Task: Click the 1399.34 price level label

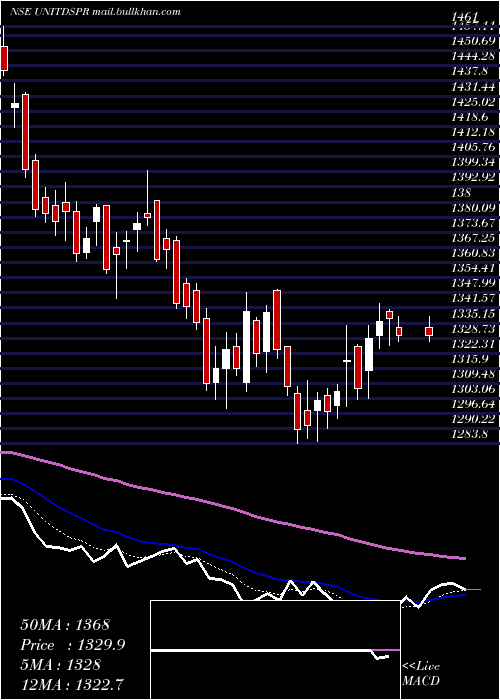Action: click(x=473, y=162)
